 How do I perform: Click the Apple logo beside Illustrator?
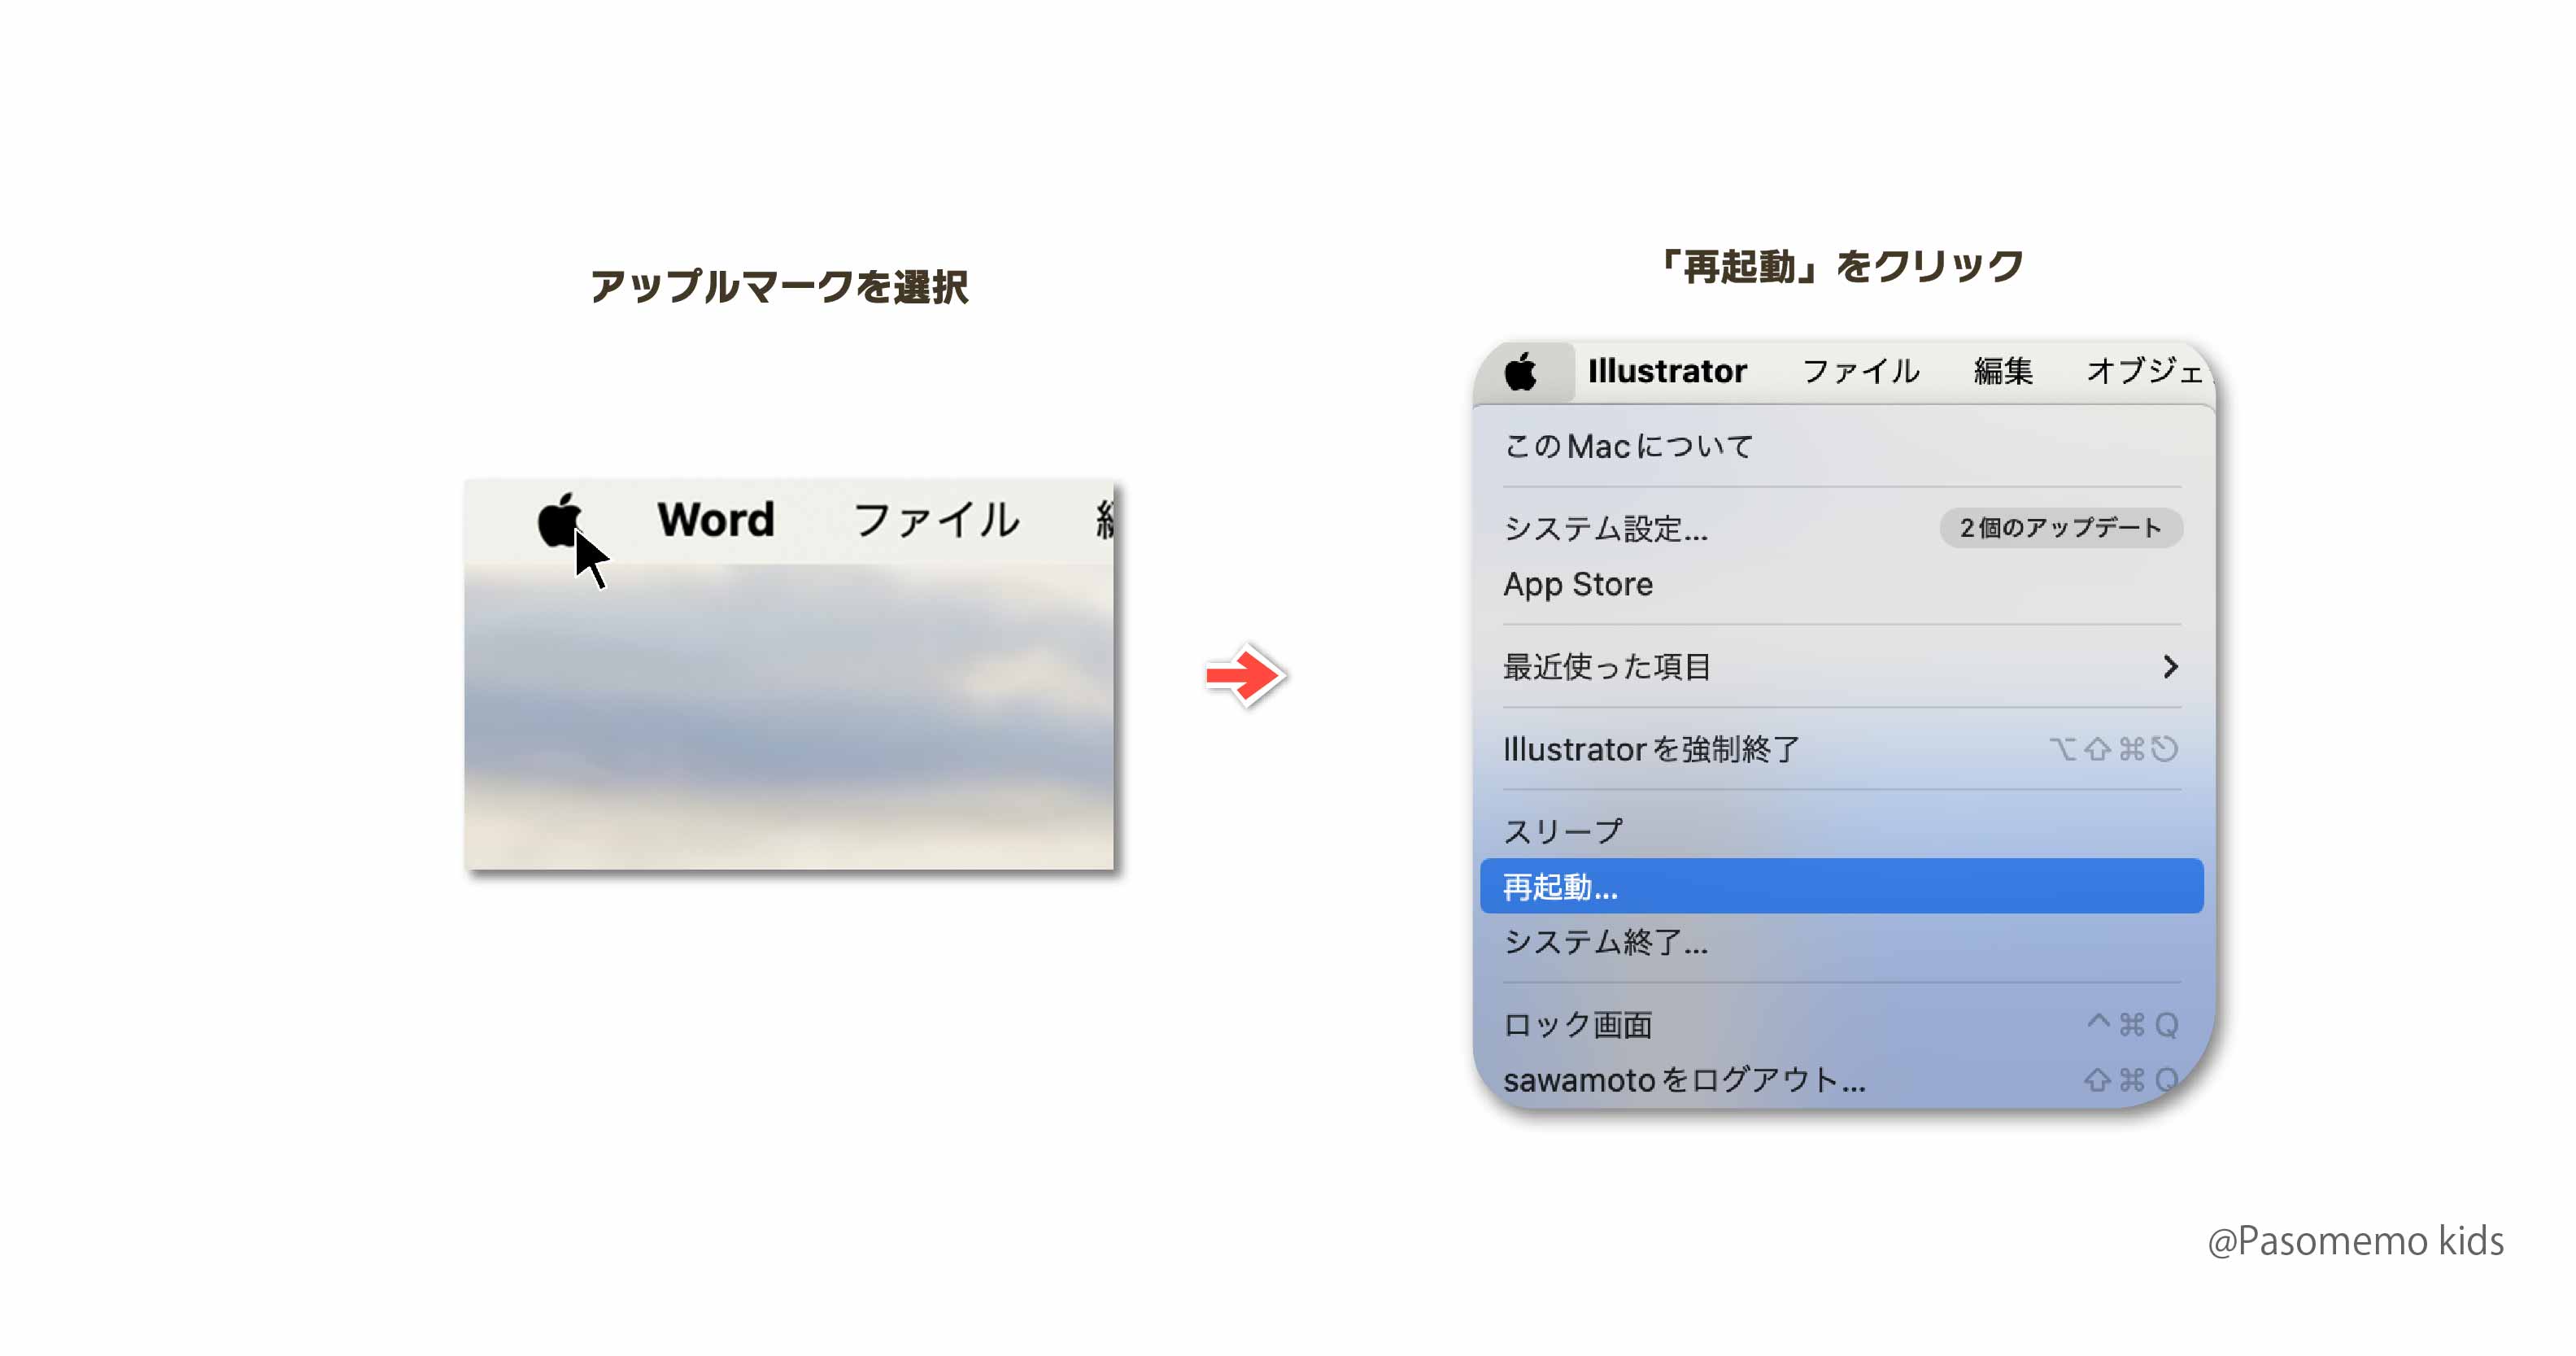1521,372
